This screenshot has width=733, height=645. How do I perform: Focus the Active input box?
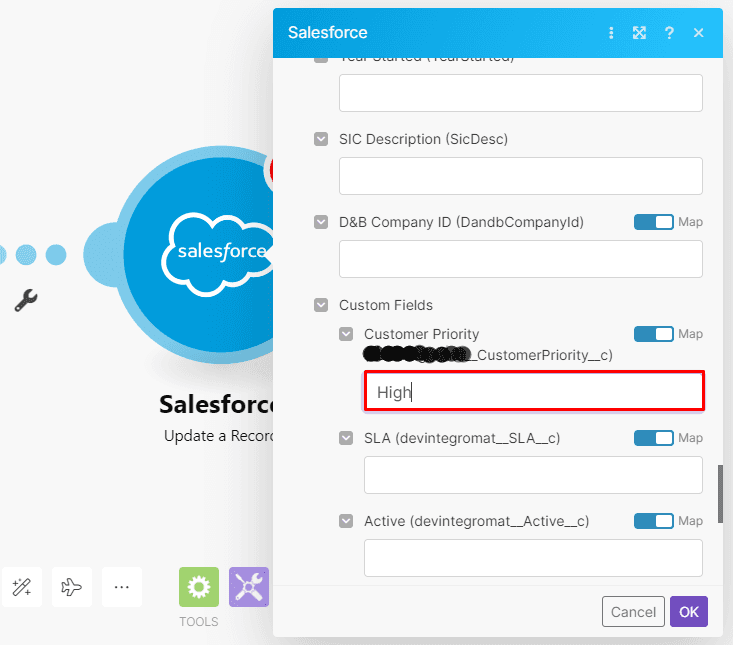tap(533, 559)
